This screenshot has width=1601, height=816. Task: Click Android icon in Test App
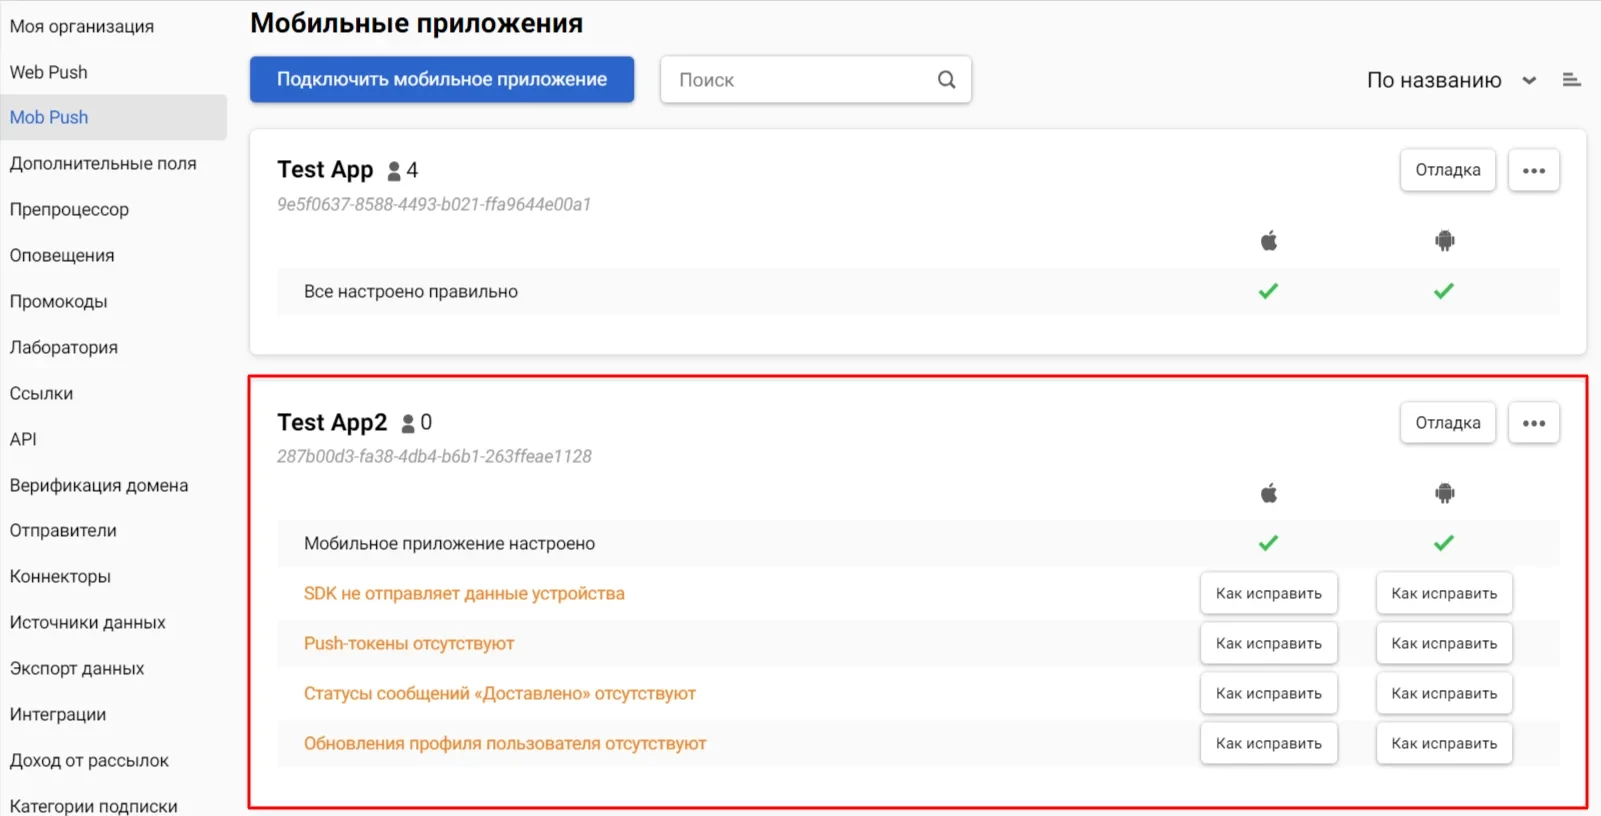1444,241
